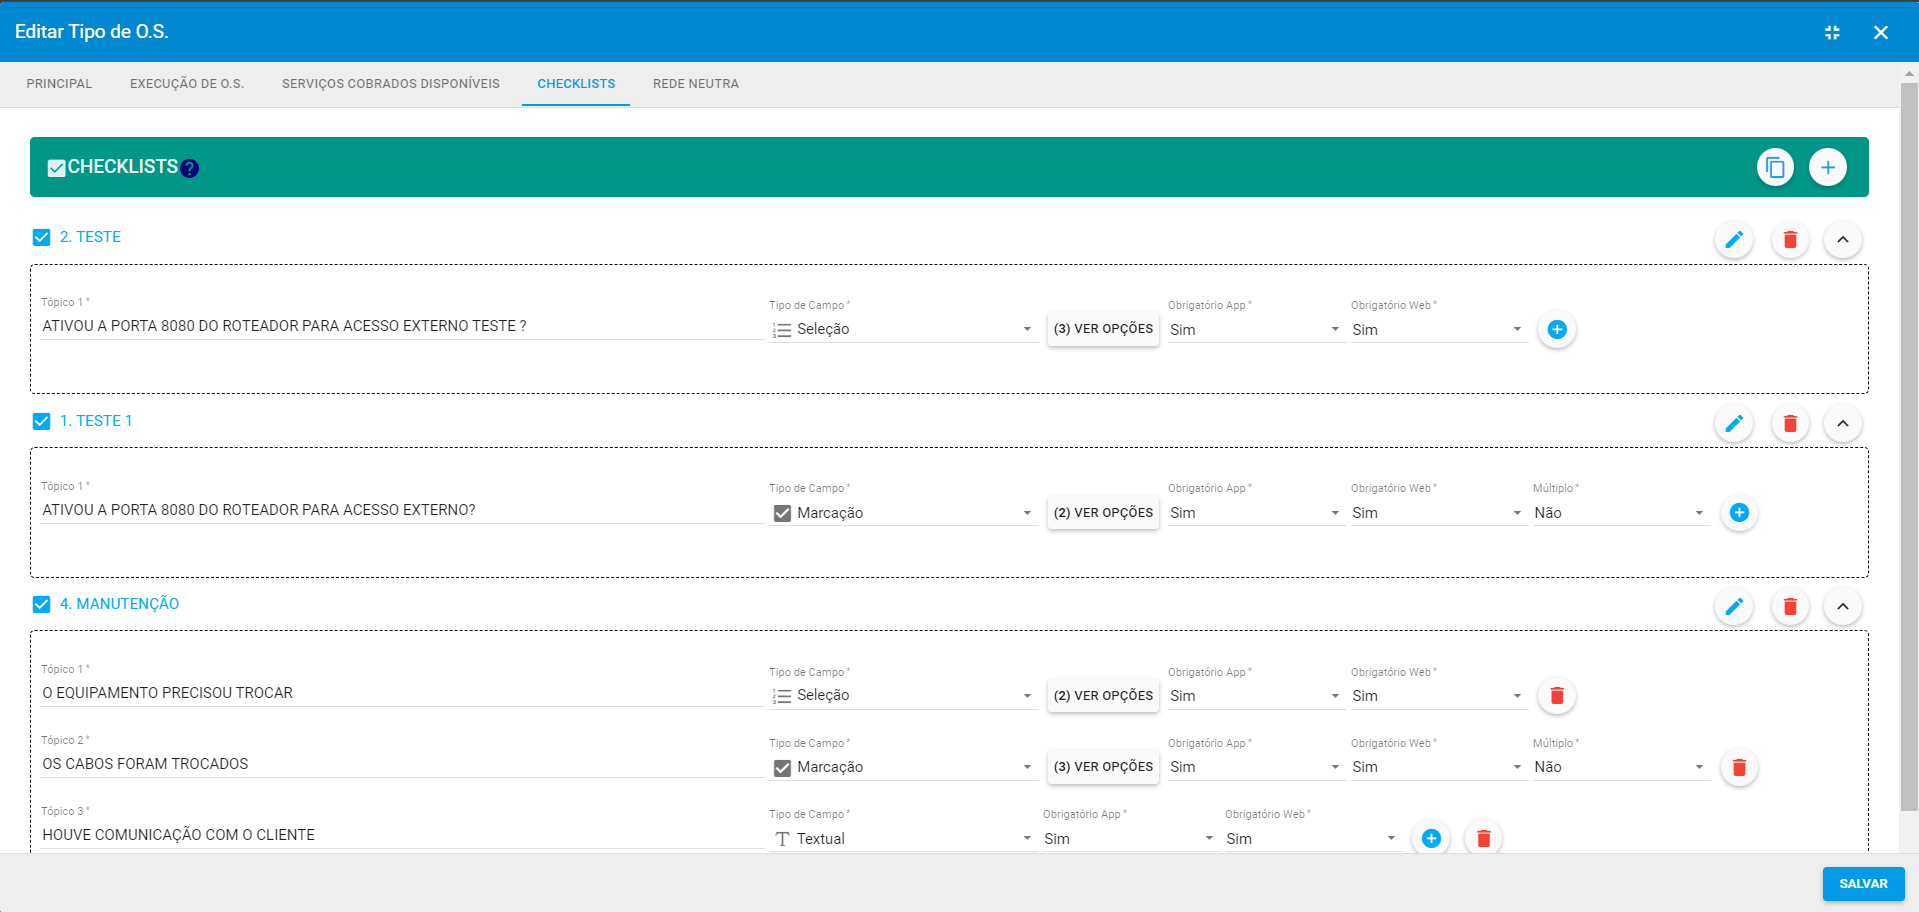Toggle the main CHECKLISTS checkbox in green header

(57, 168)
